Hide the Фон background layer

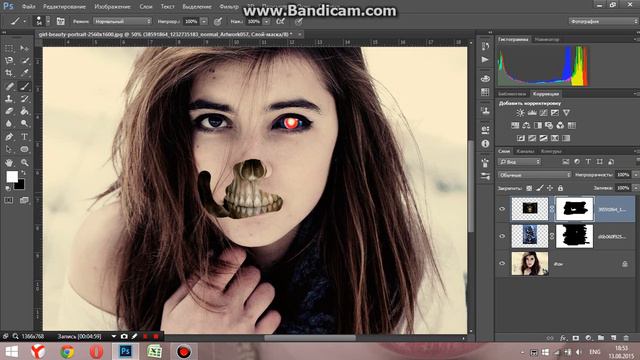(x=502, y=263)
